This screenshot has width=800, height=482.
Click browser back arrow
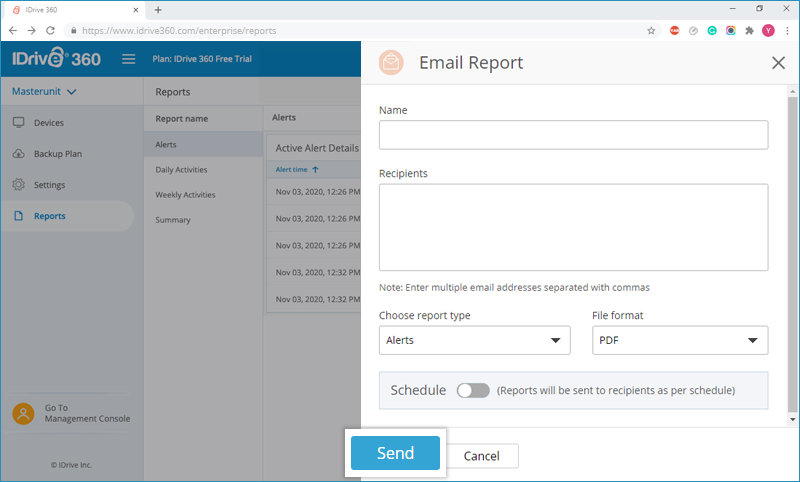click(x=13, y=31)
